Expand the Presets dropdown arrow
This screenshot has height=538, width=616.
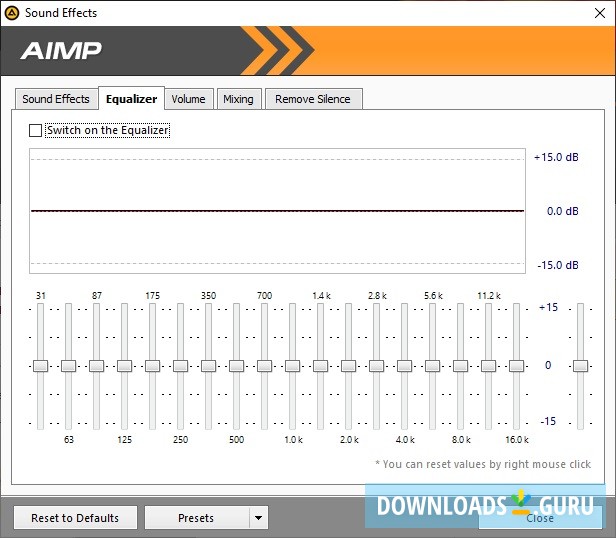point(258,518)
